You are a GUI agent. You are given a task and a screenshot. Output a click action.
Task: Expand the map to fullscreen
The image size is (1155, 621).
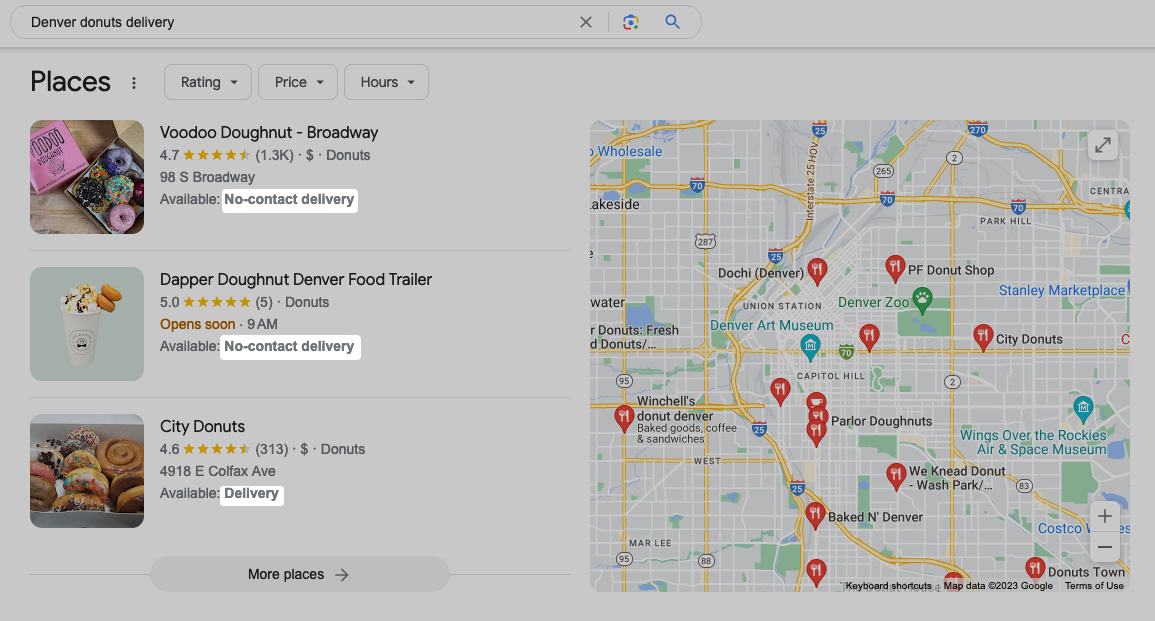(x=1102, y=145)
